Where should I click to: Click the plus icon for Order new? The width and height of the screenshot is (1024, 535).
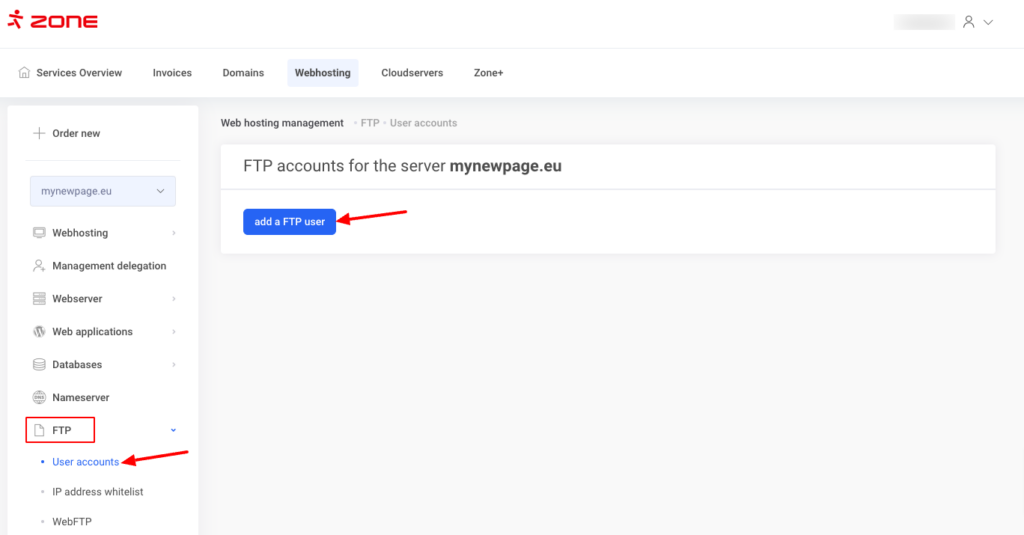[x=39, y=133]
